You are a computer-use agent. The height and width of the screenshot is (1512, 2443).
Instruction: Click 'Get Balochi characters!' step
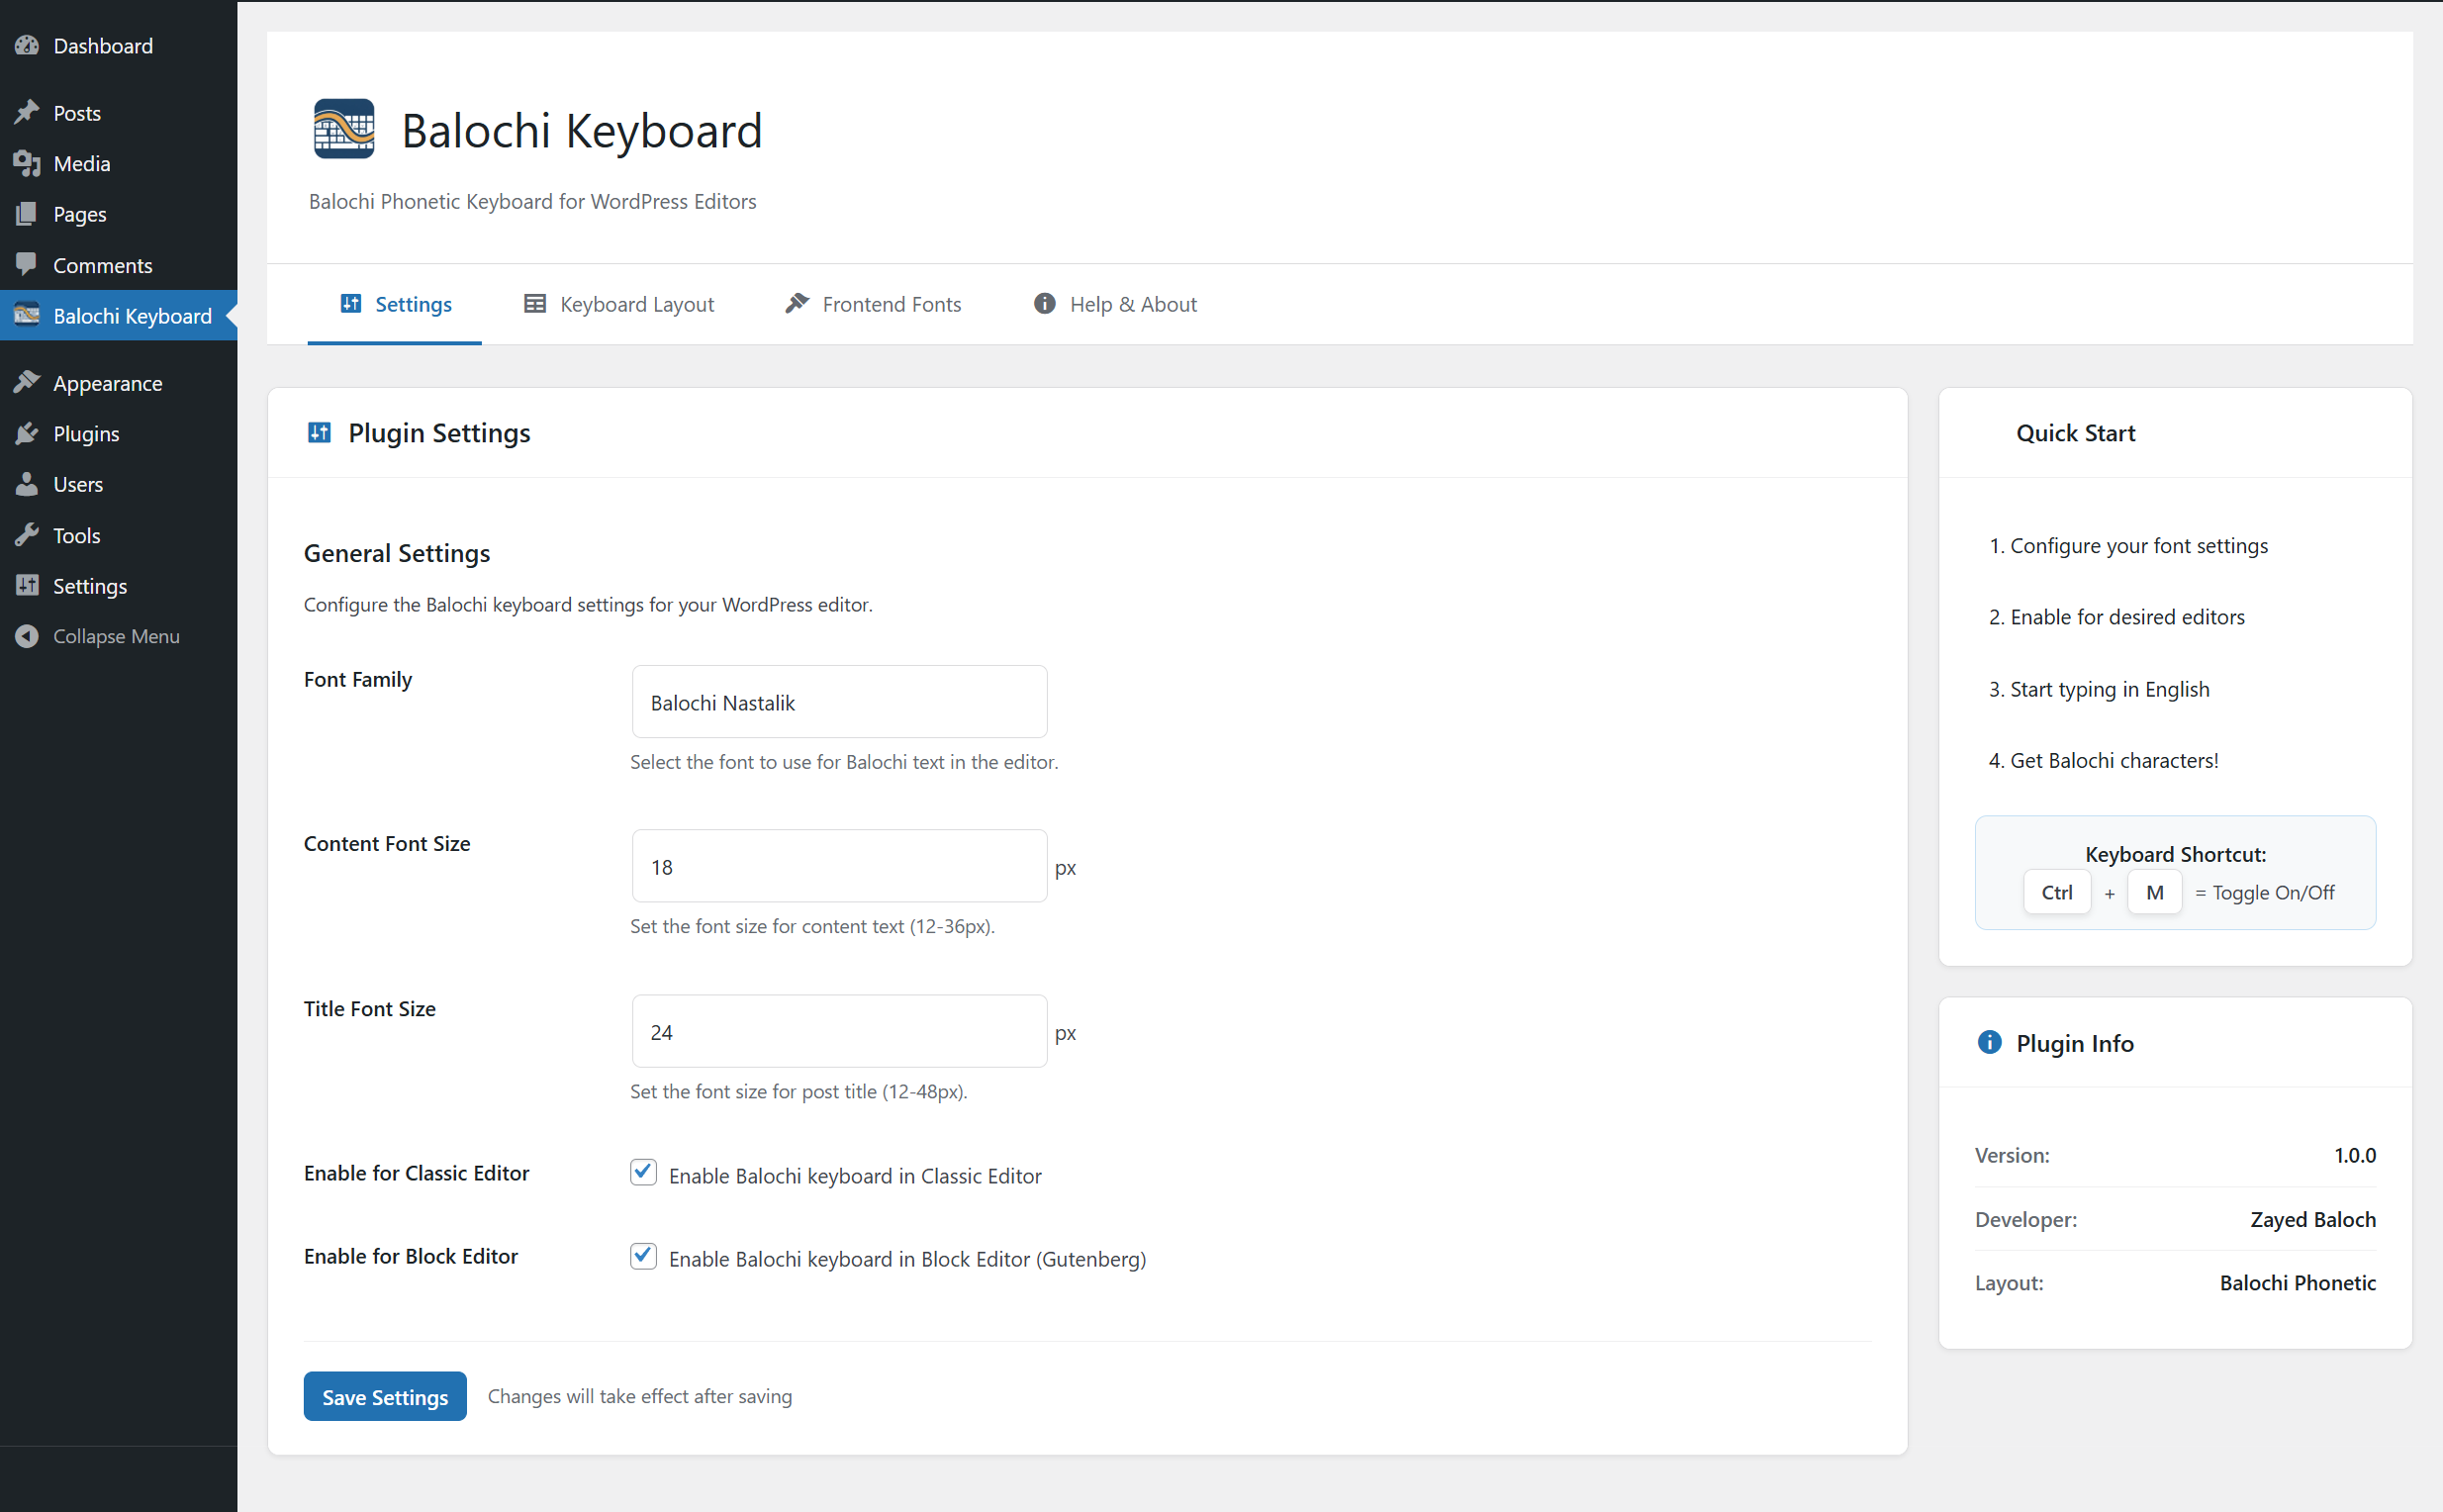2114,760
